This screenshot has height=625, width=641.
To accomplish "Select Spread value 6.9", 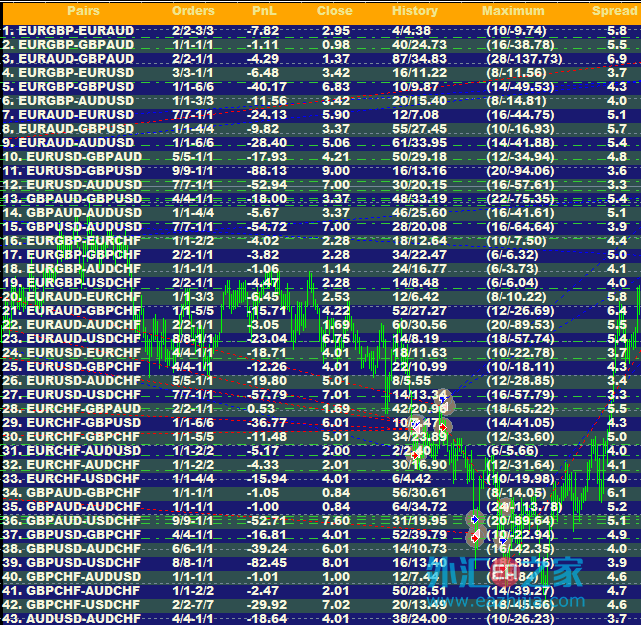I will 617,58.
